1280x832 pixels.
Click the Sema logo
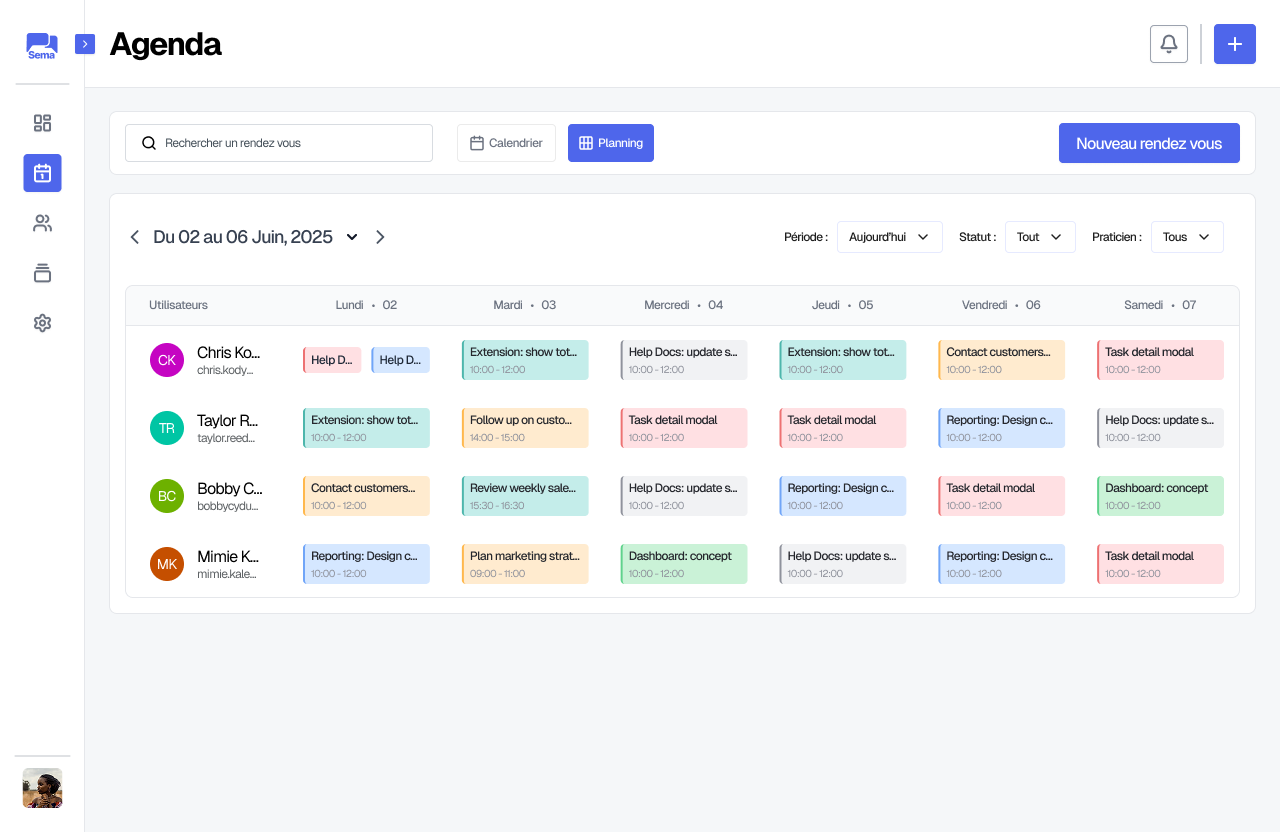click(42, 46)
